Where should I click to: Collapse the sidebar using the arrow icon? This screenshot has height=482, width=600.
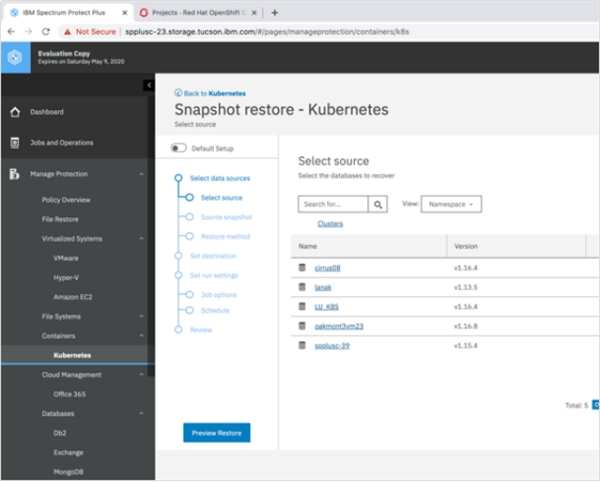pyautogui.click(x=148, y=86)
